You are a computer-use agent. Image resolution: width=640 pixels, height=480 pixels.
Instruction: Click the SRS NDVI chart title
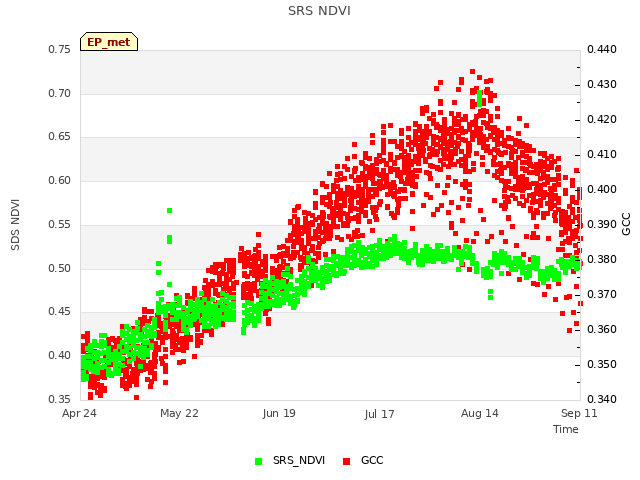pyautogui.click(x=319, y=11)
